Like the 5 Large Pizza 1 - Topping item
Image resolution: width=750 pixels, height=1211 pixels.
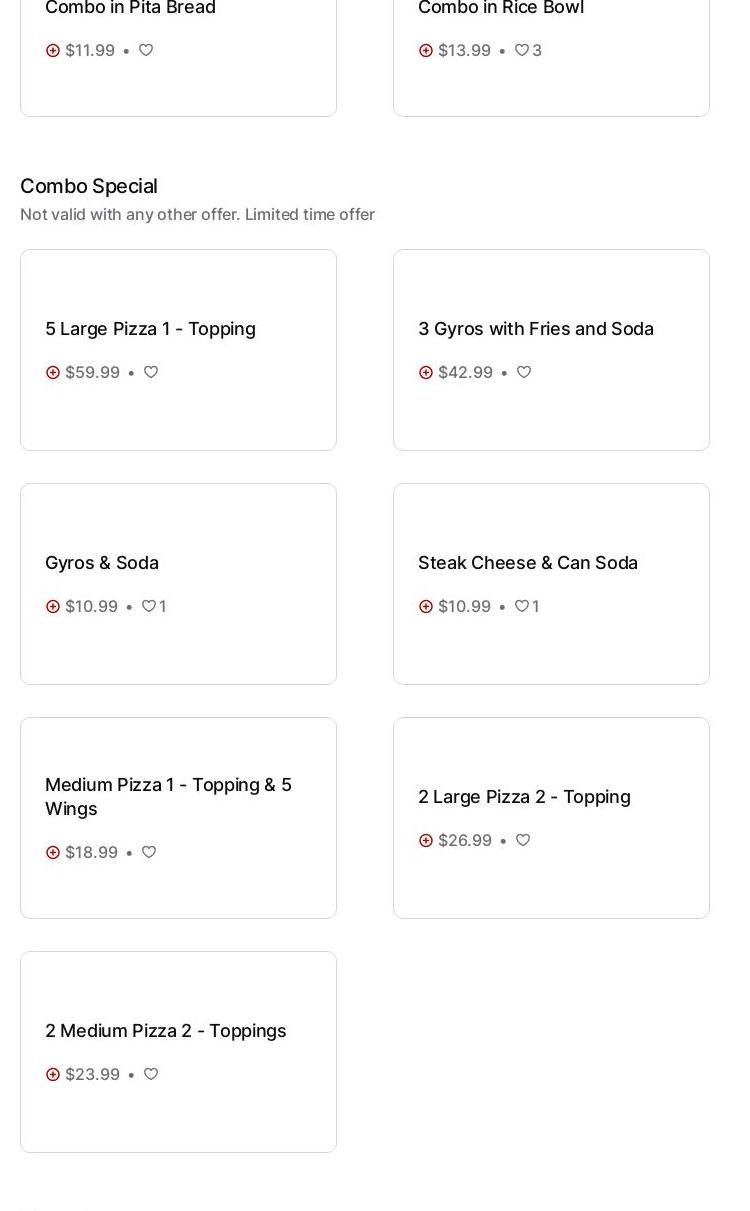(x=151, y=372)
